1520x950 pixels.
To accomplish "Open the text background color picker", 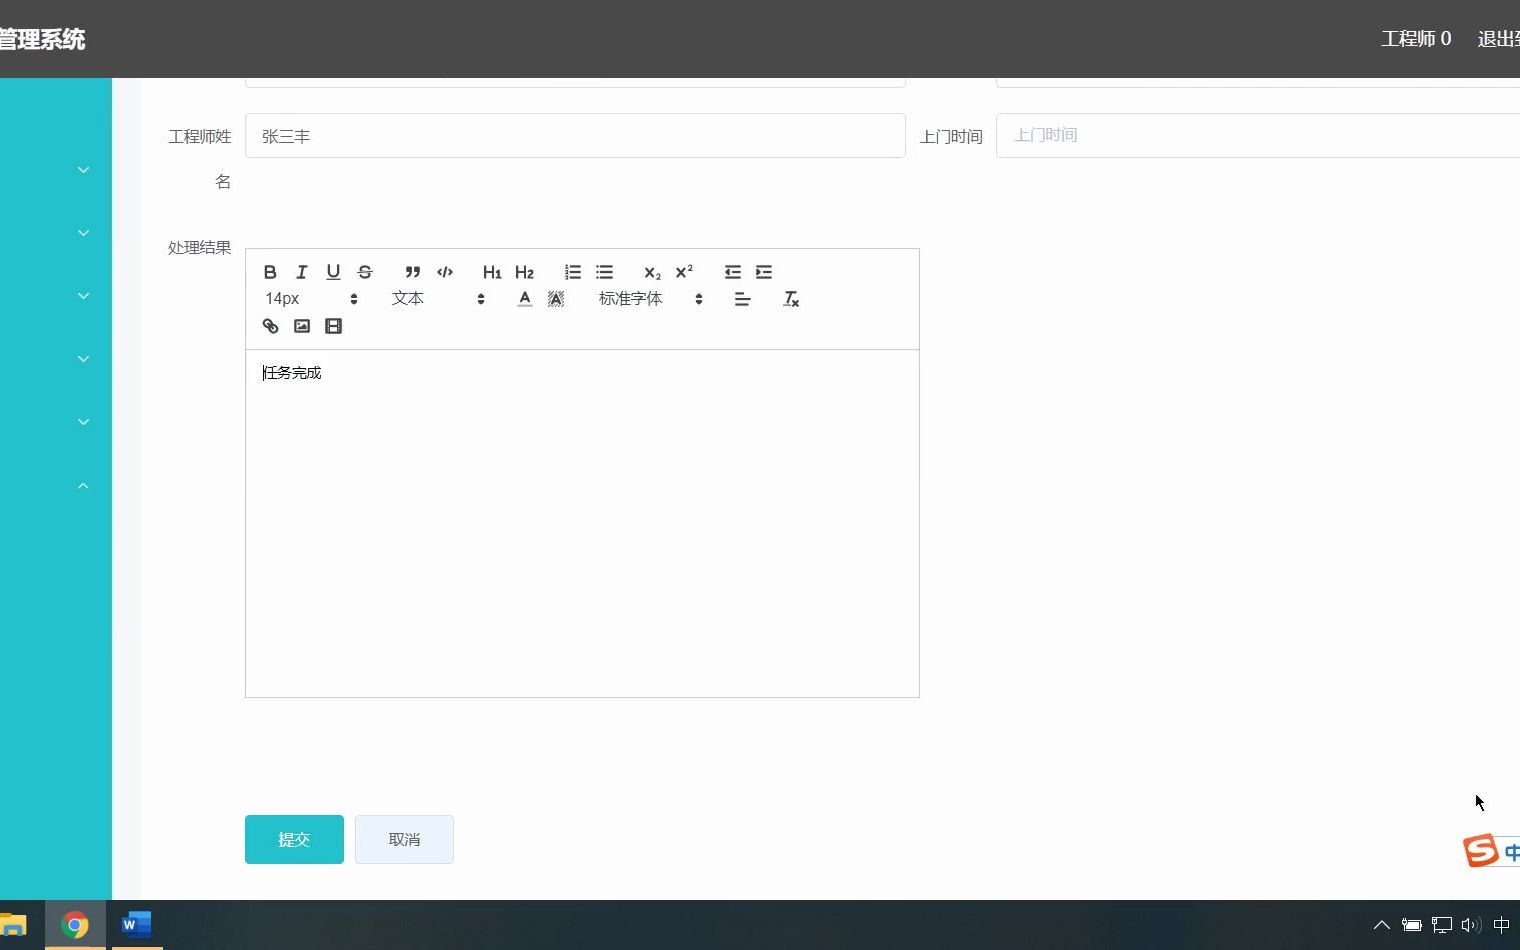I will 556,299.
